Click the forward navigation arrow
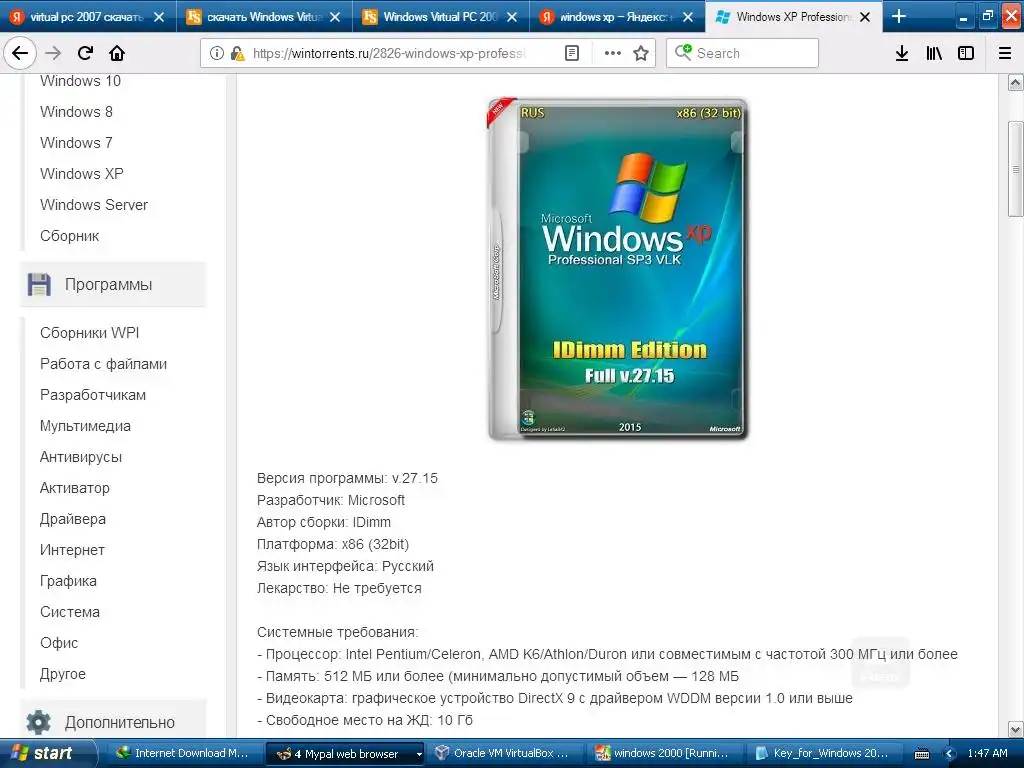1024x768 pixels. (x=53, y=53)
